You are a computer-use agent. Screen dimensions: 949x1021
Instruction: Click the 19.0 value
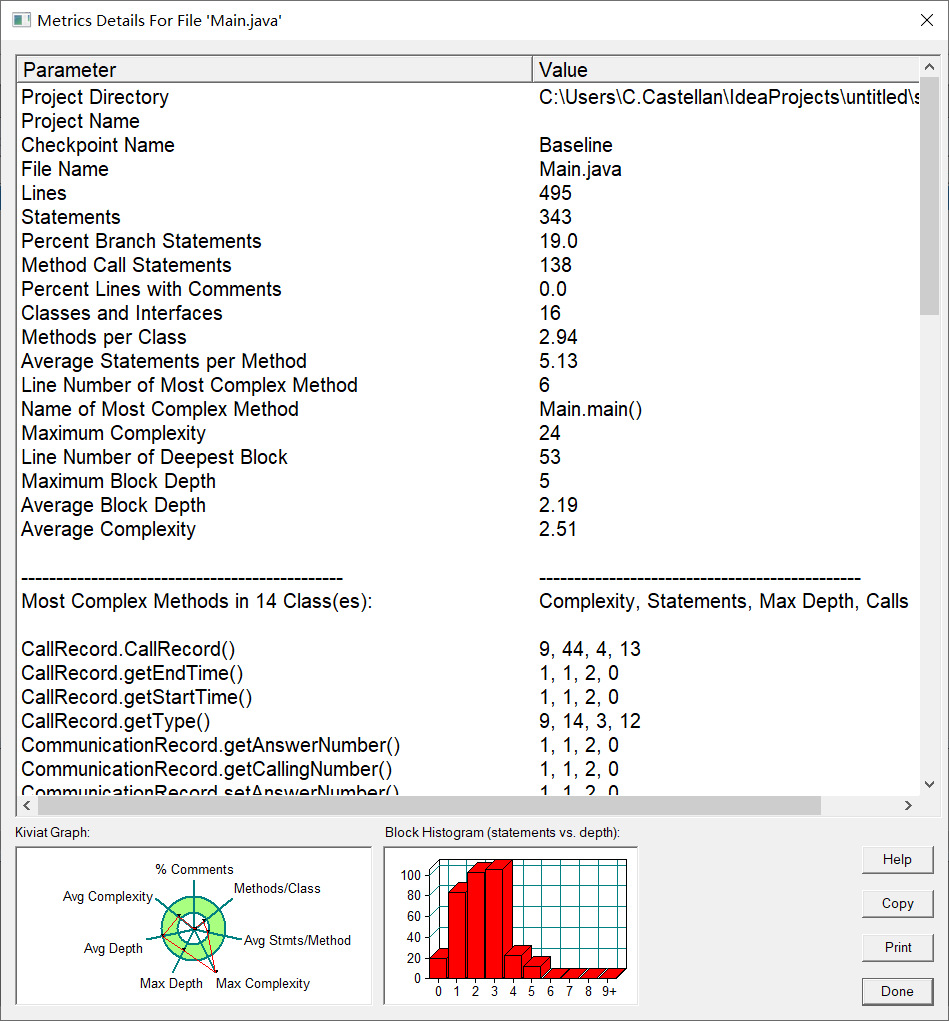tap(558, 241)
